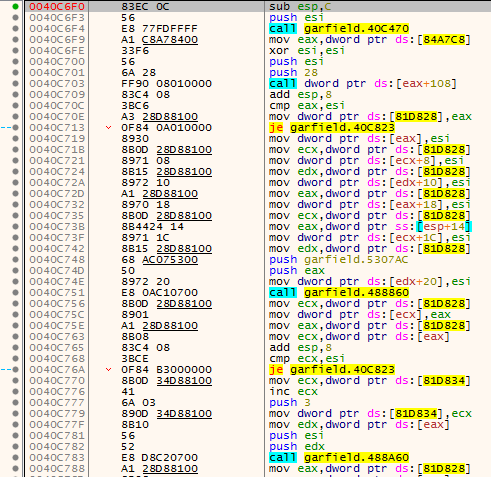The image size is (491, 477).
Task: Select address 0040C700
Action: [57, 62]
